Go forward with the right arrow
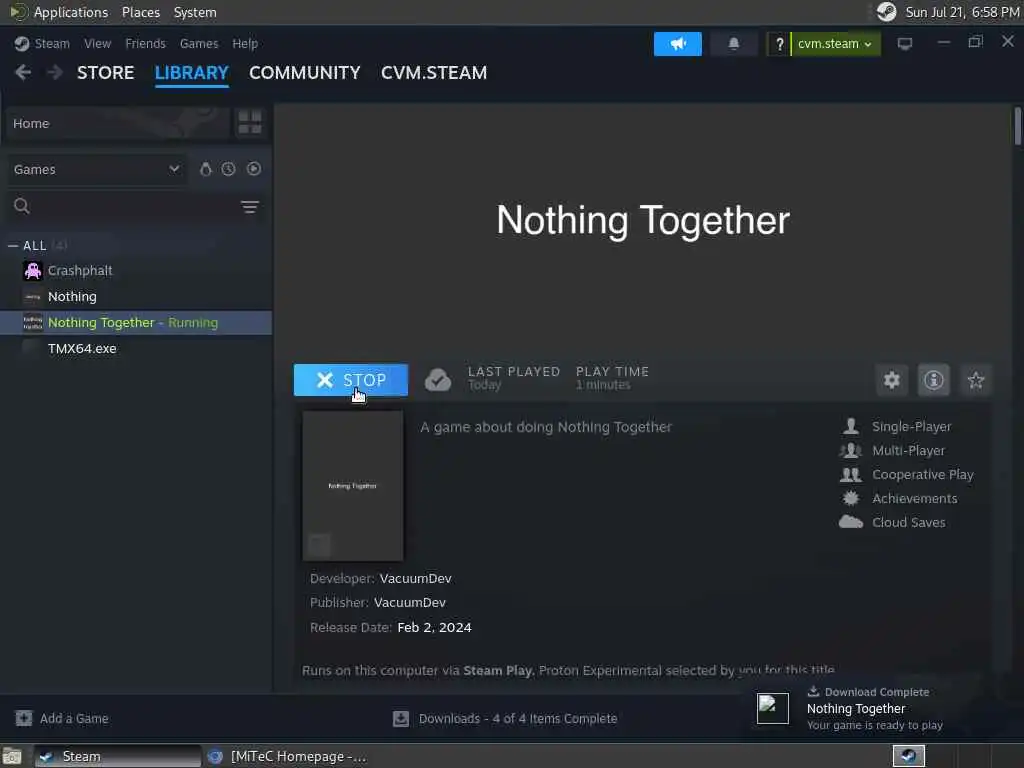This screenshot has width=1024, height=768. click(55, 72)
